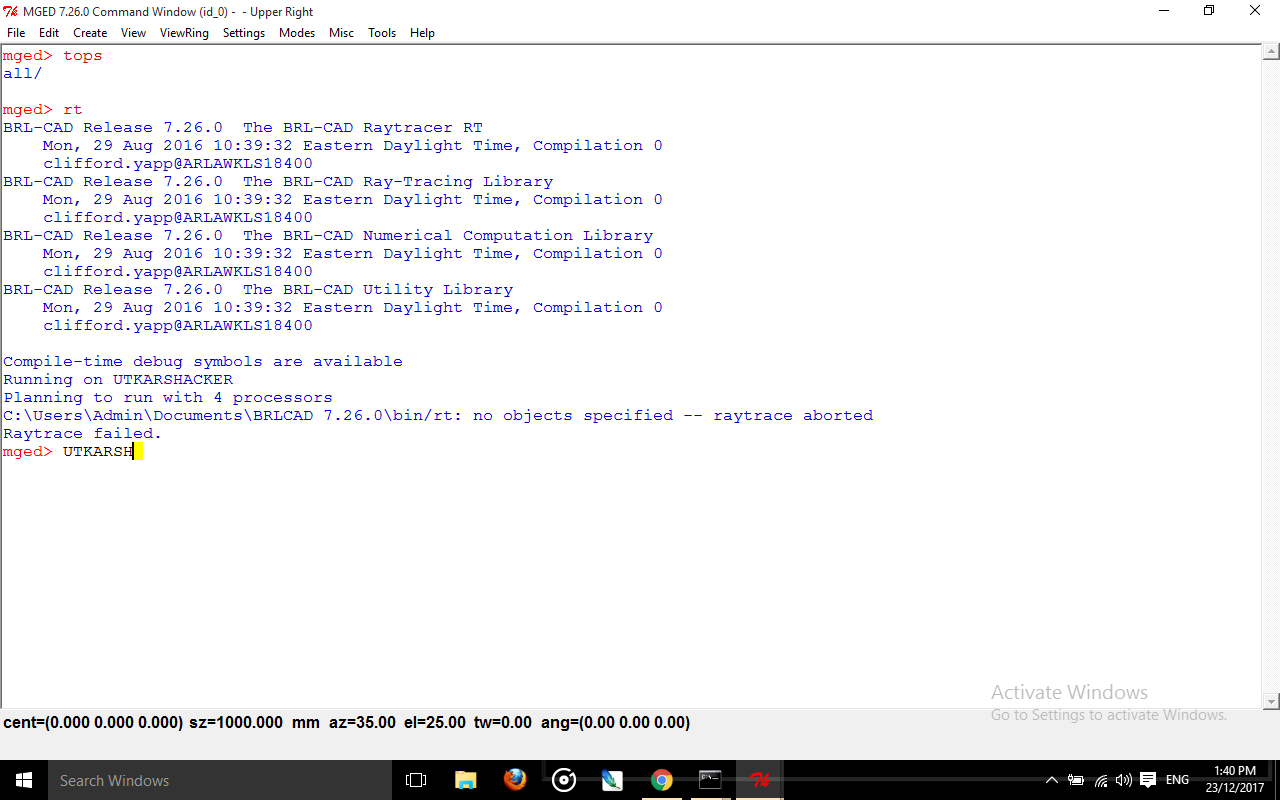
Task: Click the Search Windows box
Action: click(219, 780)
